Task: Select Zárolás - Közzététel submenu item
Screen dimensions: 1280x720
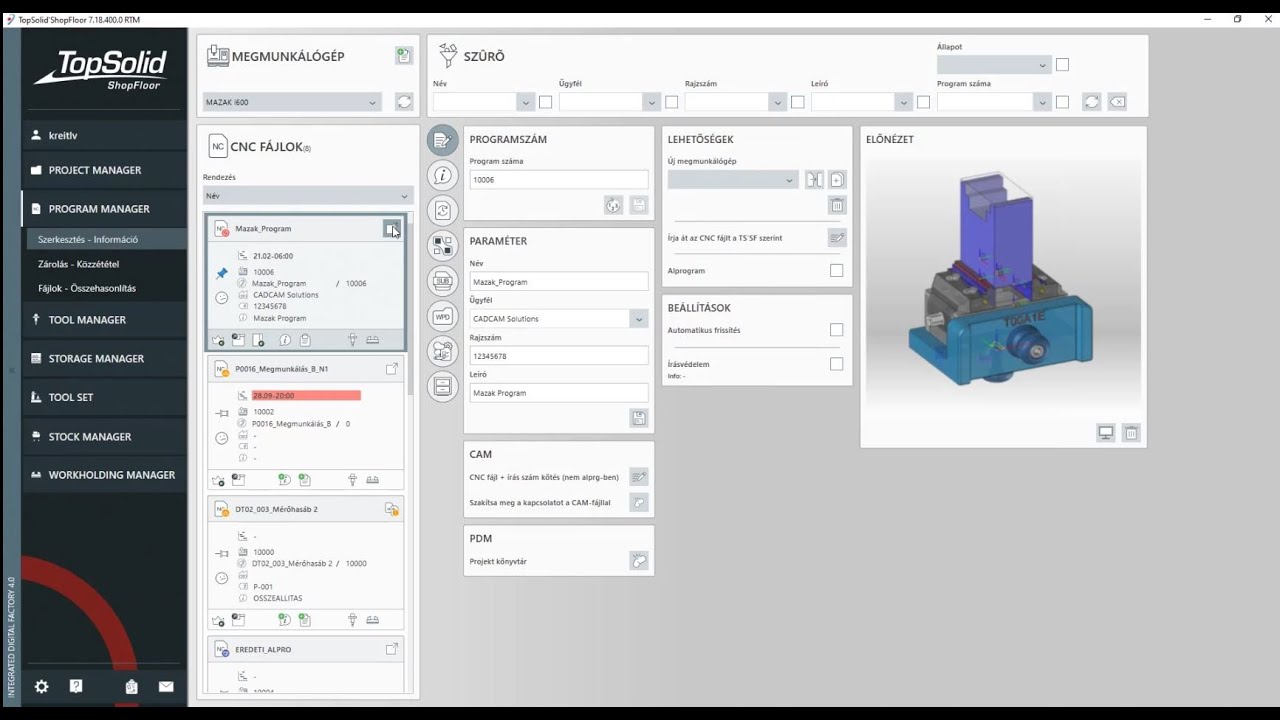Action: click(x=106, y=264)
